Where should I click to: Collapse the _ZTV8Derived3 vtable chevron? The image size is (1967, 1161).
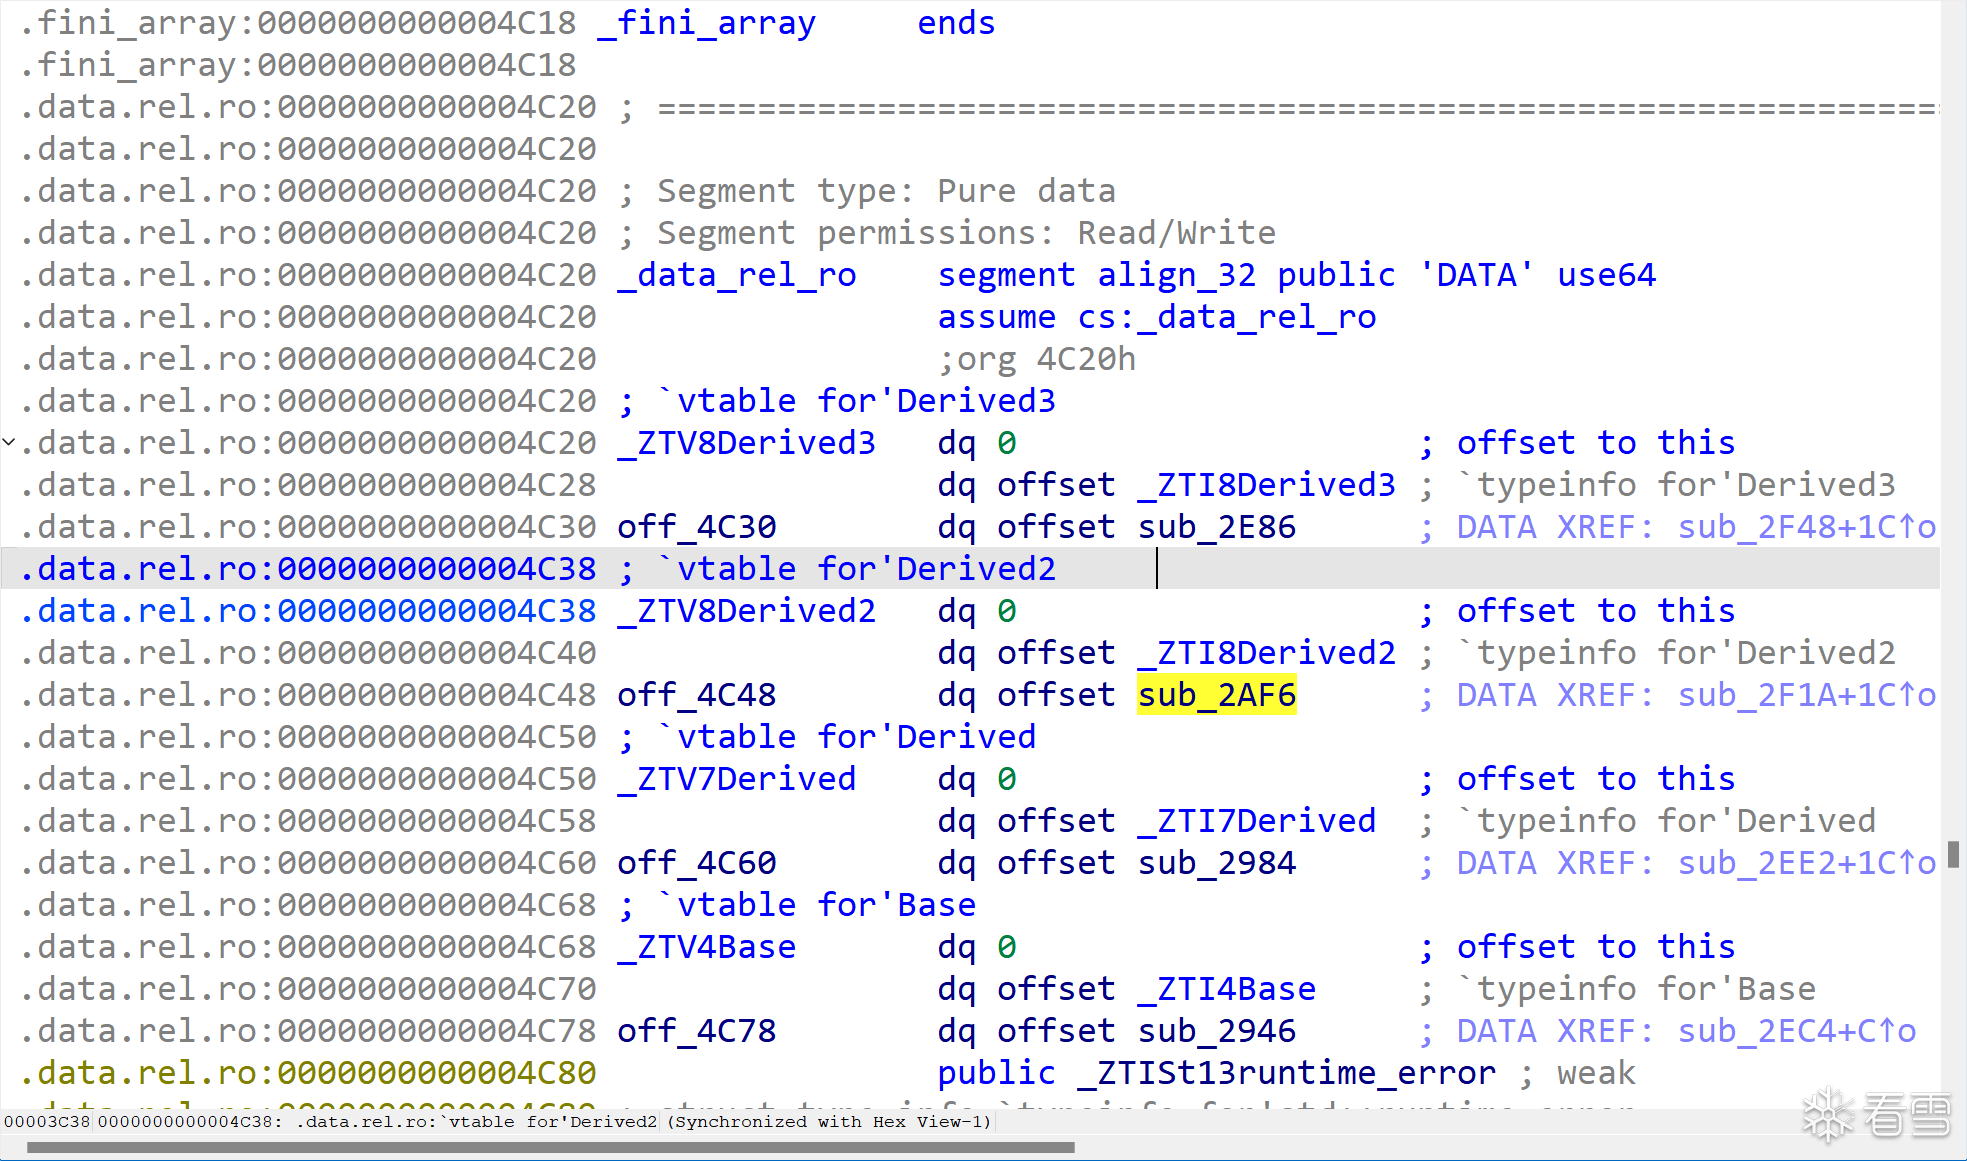click(9, 441)
